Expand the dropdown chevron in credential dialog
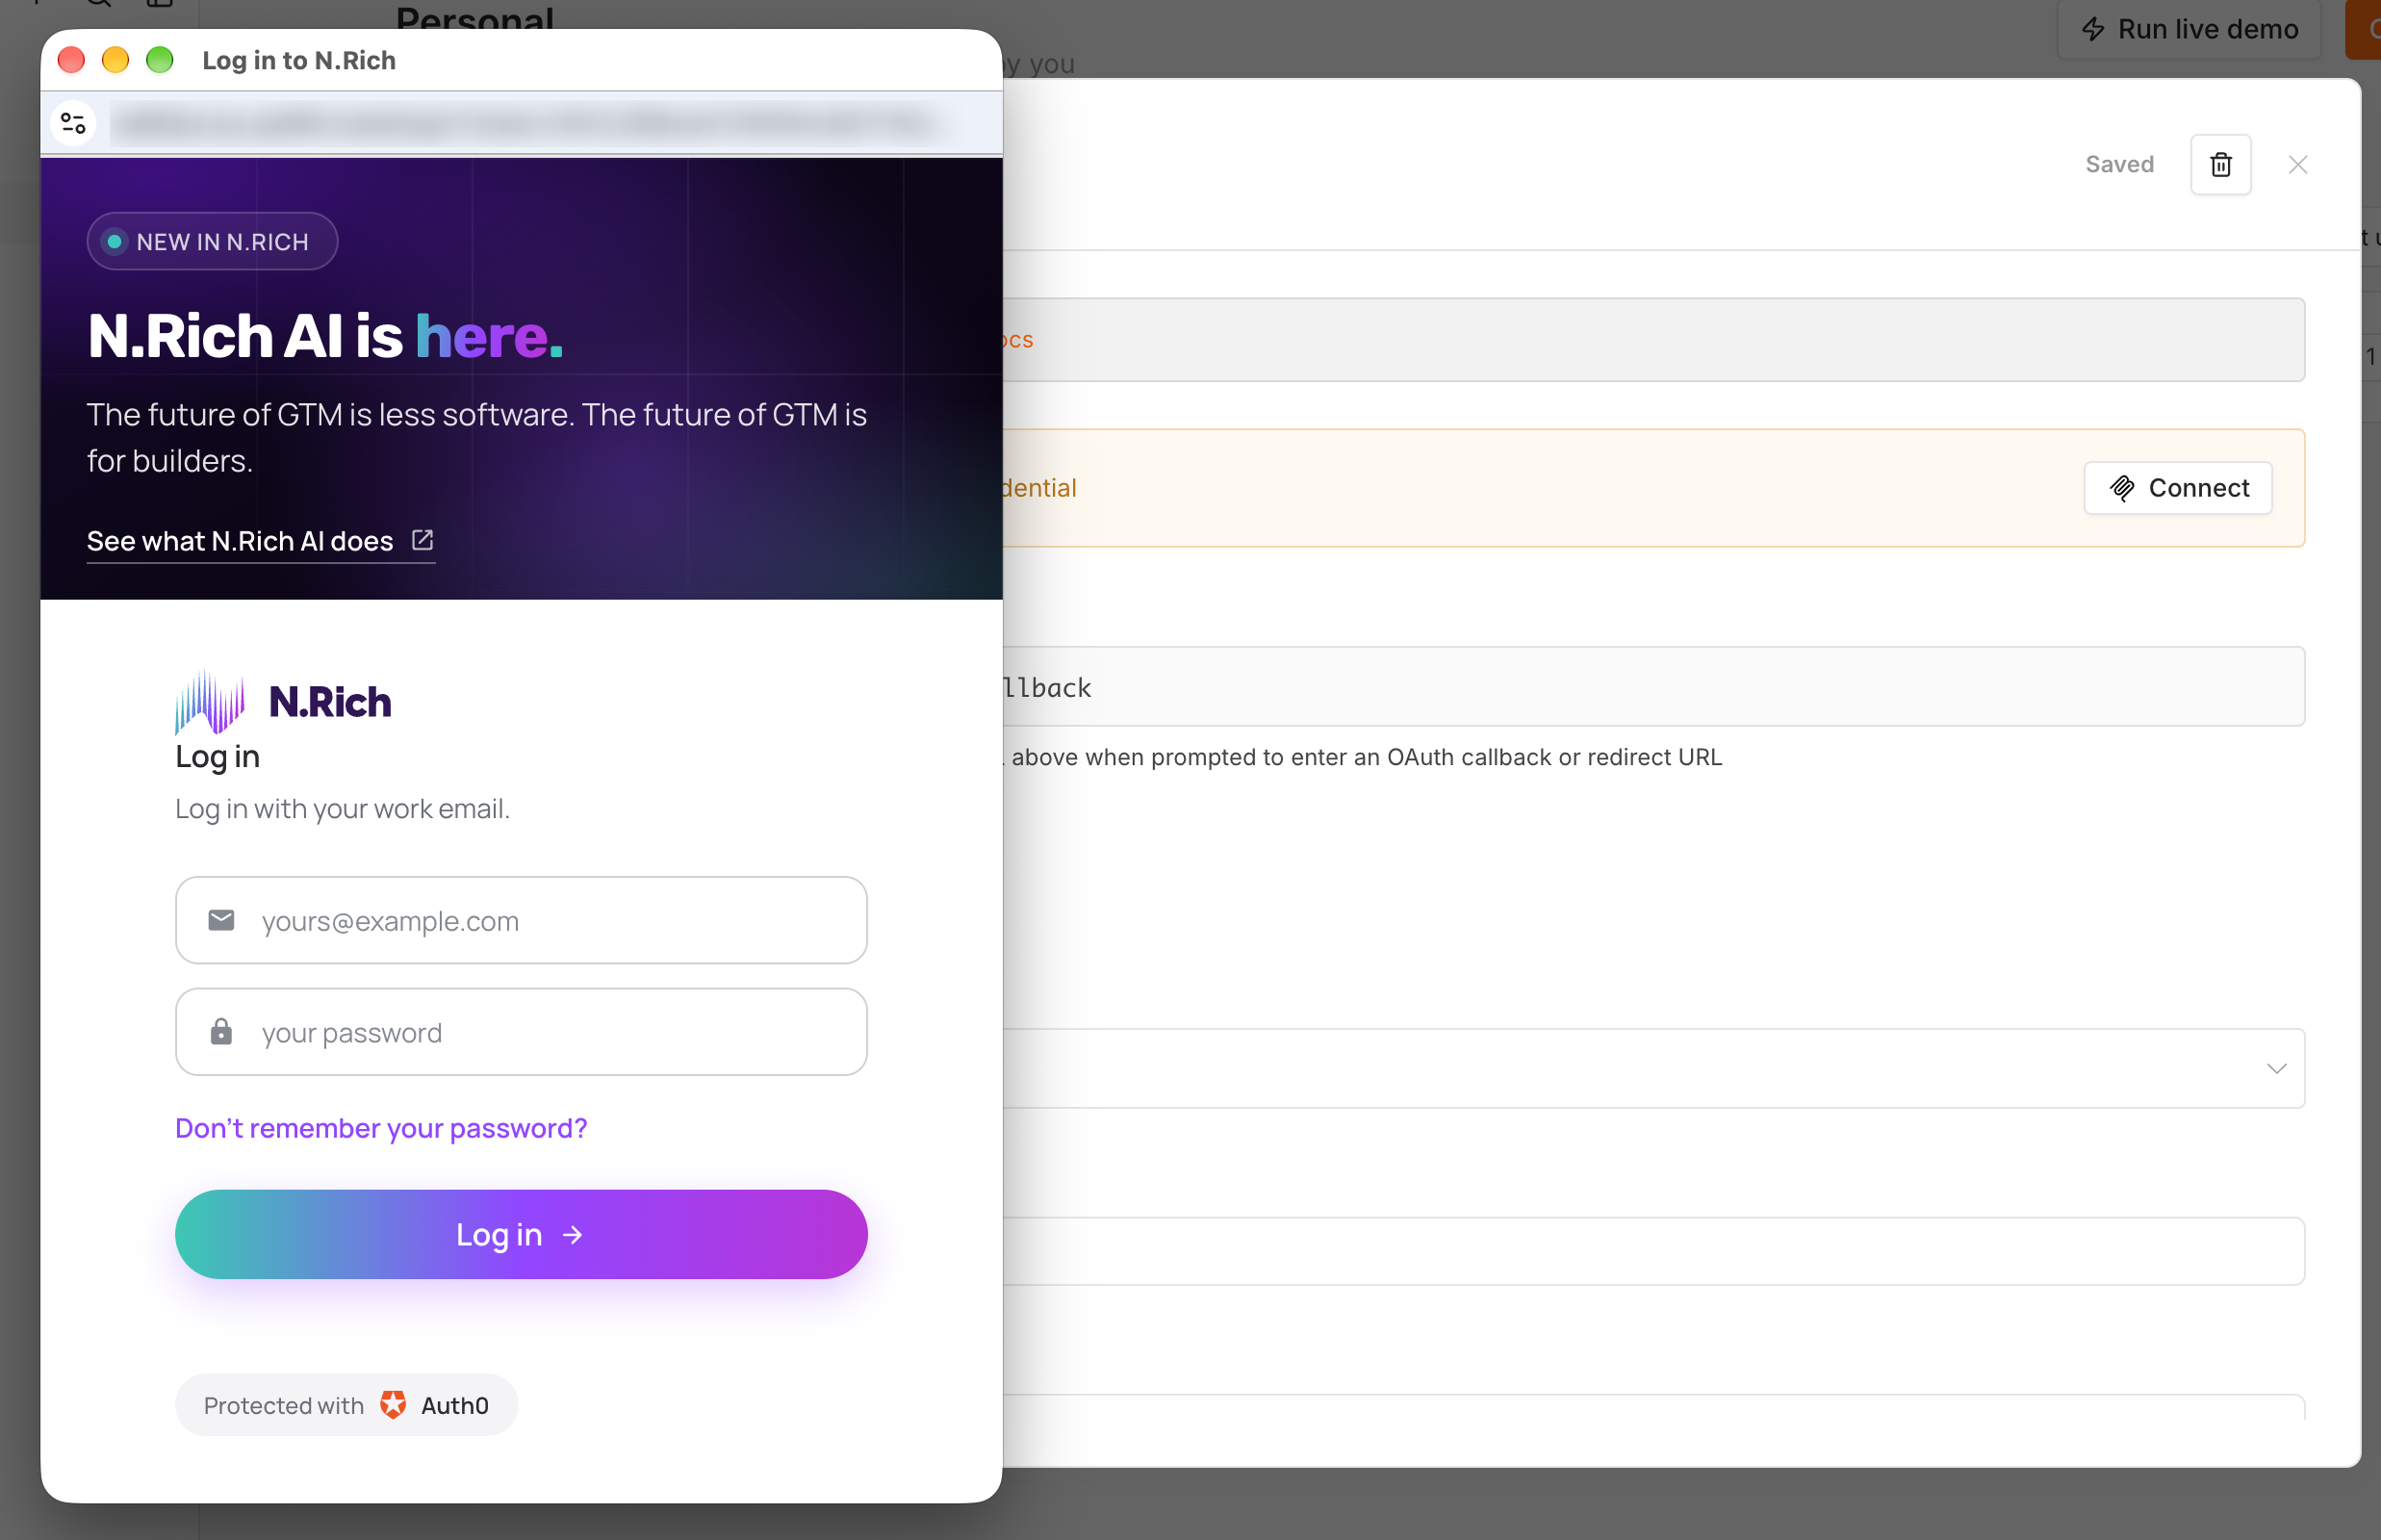The height and width of the screenshot is (1540, 2381). 2277,1068
